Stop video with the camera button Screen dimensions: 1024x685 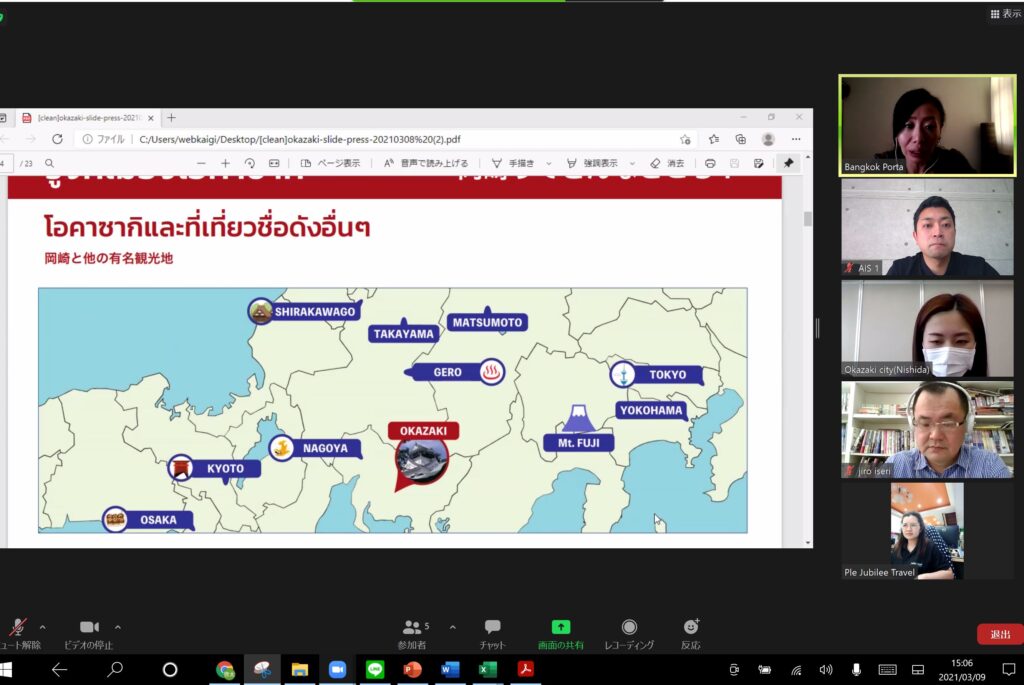coord(89,627)
